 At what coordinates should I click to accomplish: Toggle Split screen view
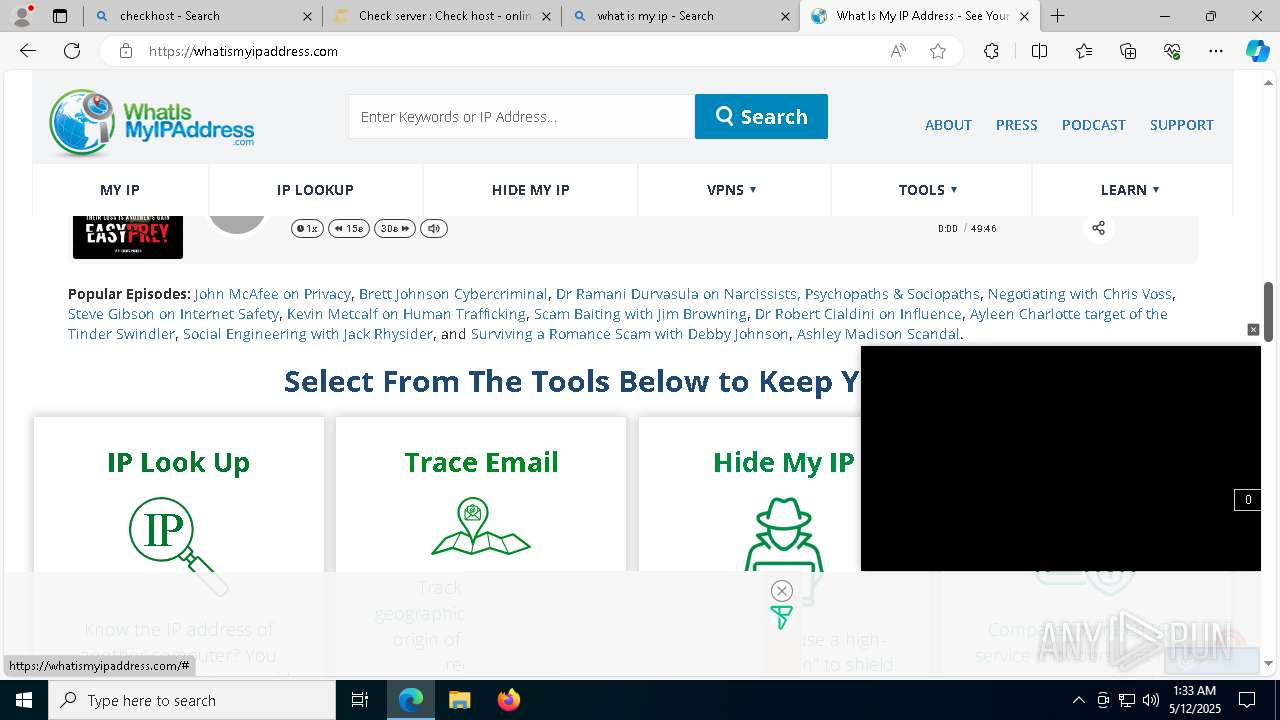tap(1039, 51)
